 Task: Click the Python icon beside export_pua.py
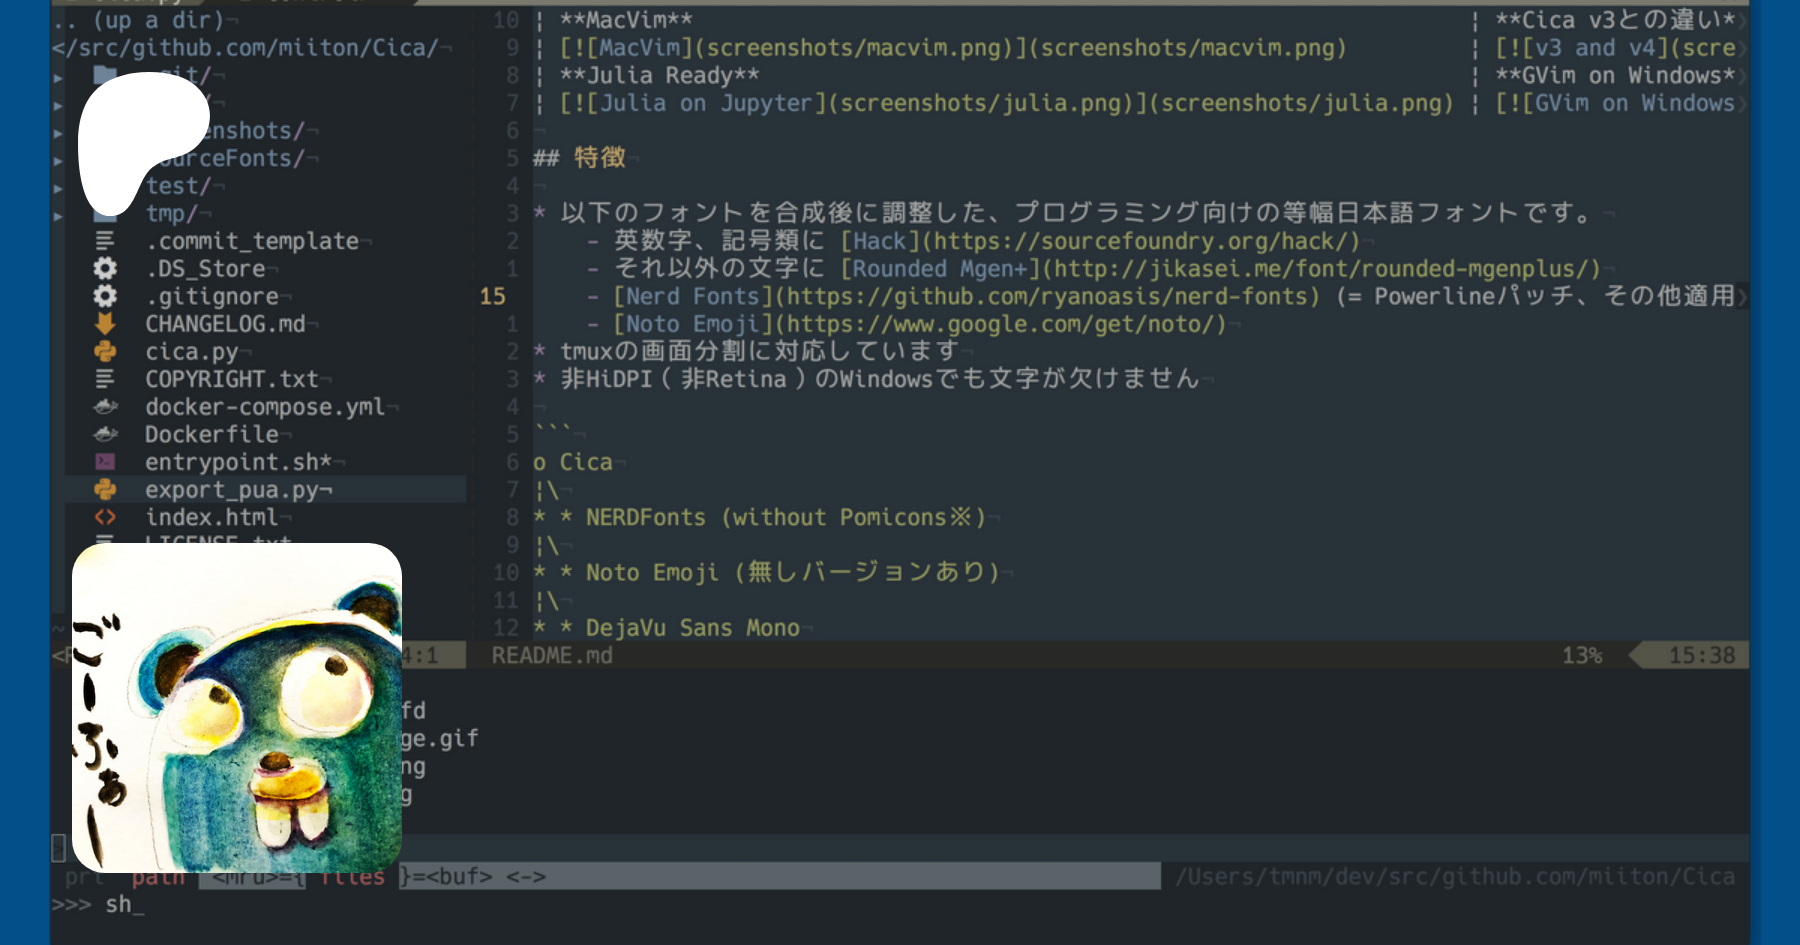(105, 490)
